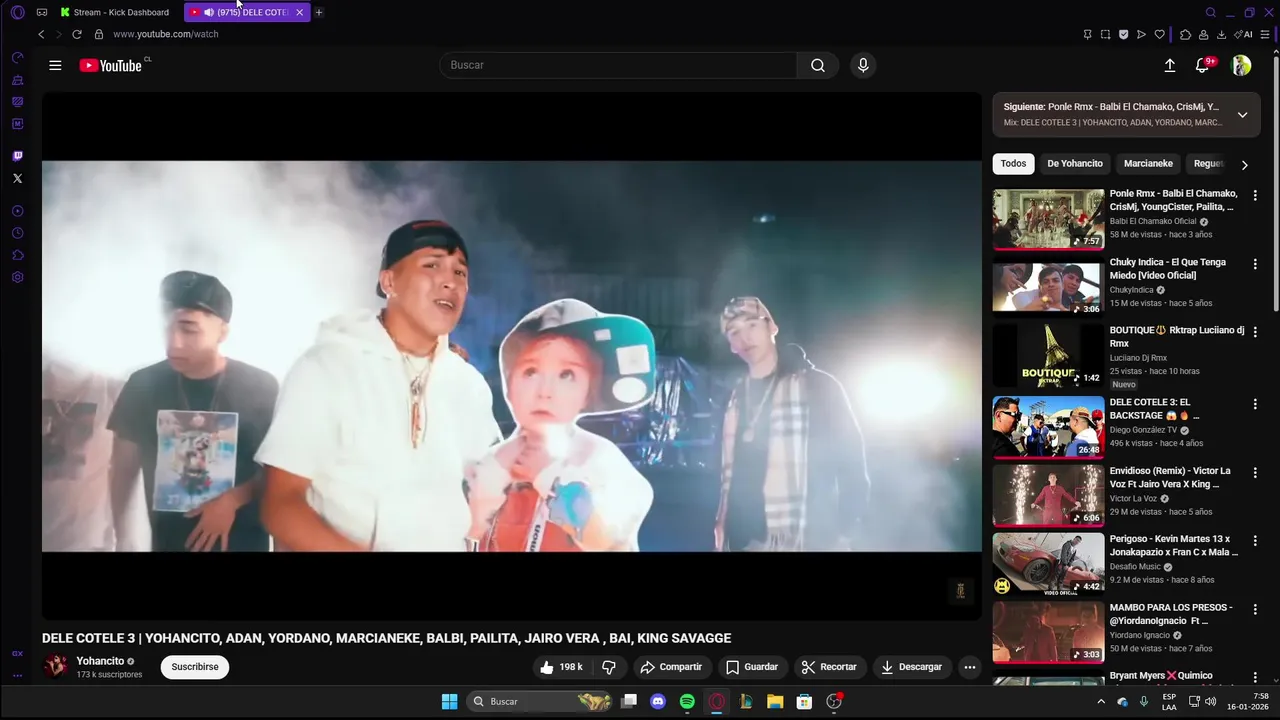Show more filter chips with right arrow
Screen dimensions: 1280x720
(x=1244, y=164)
